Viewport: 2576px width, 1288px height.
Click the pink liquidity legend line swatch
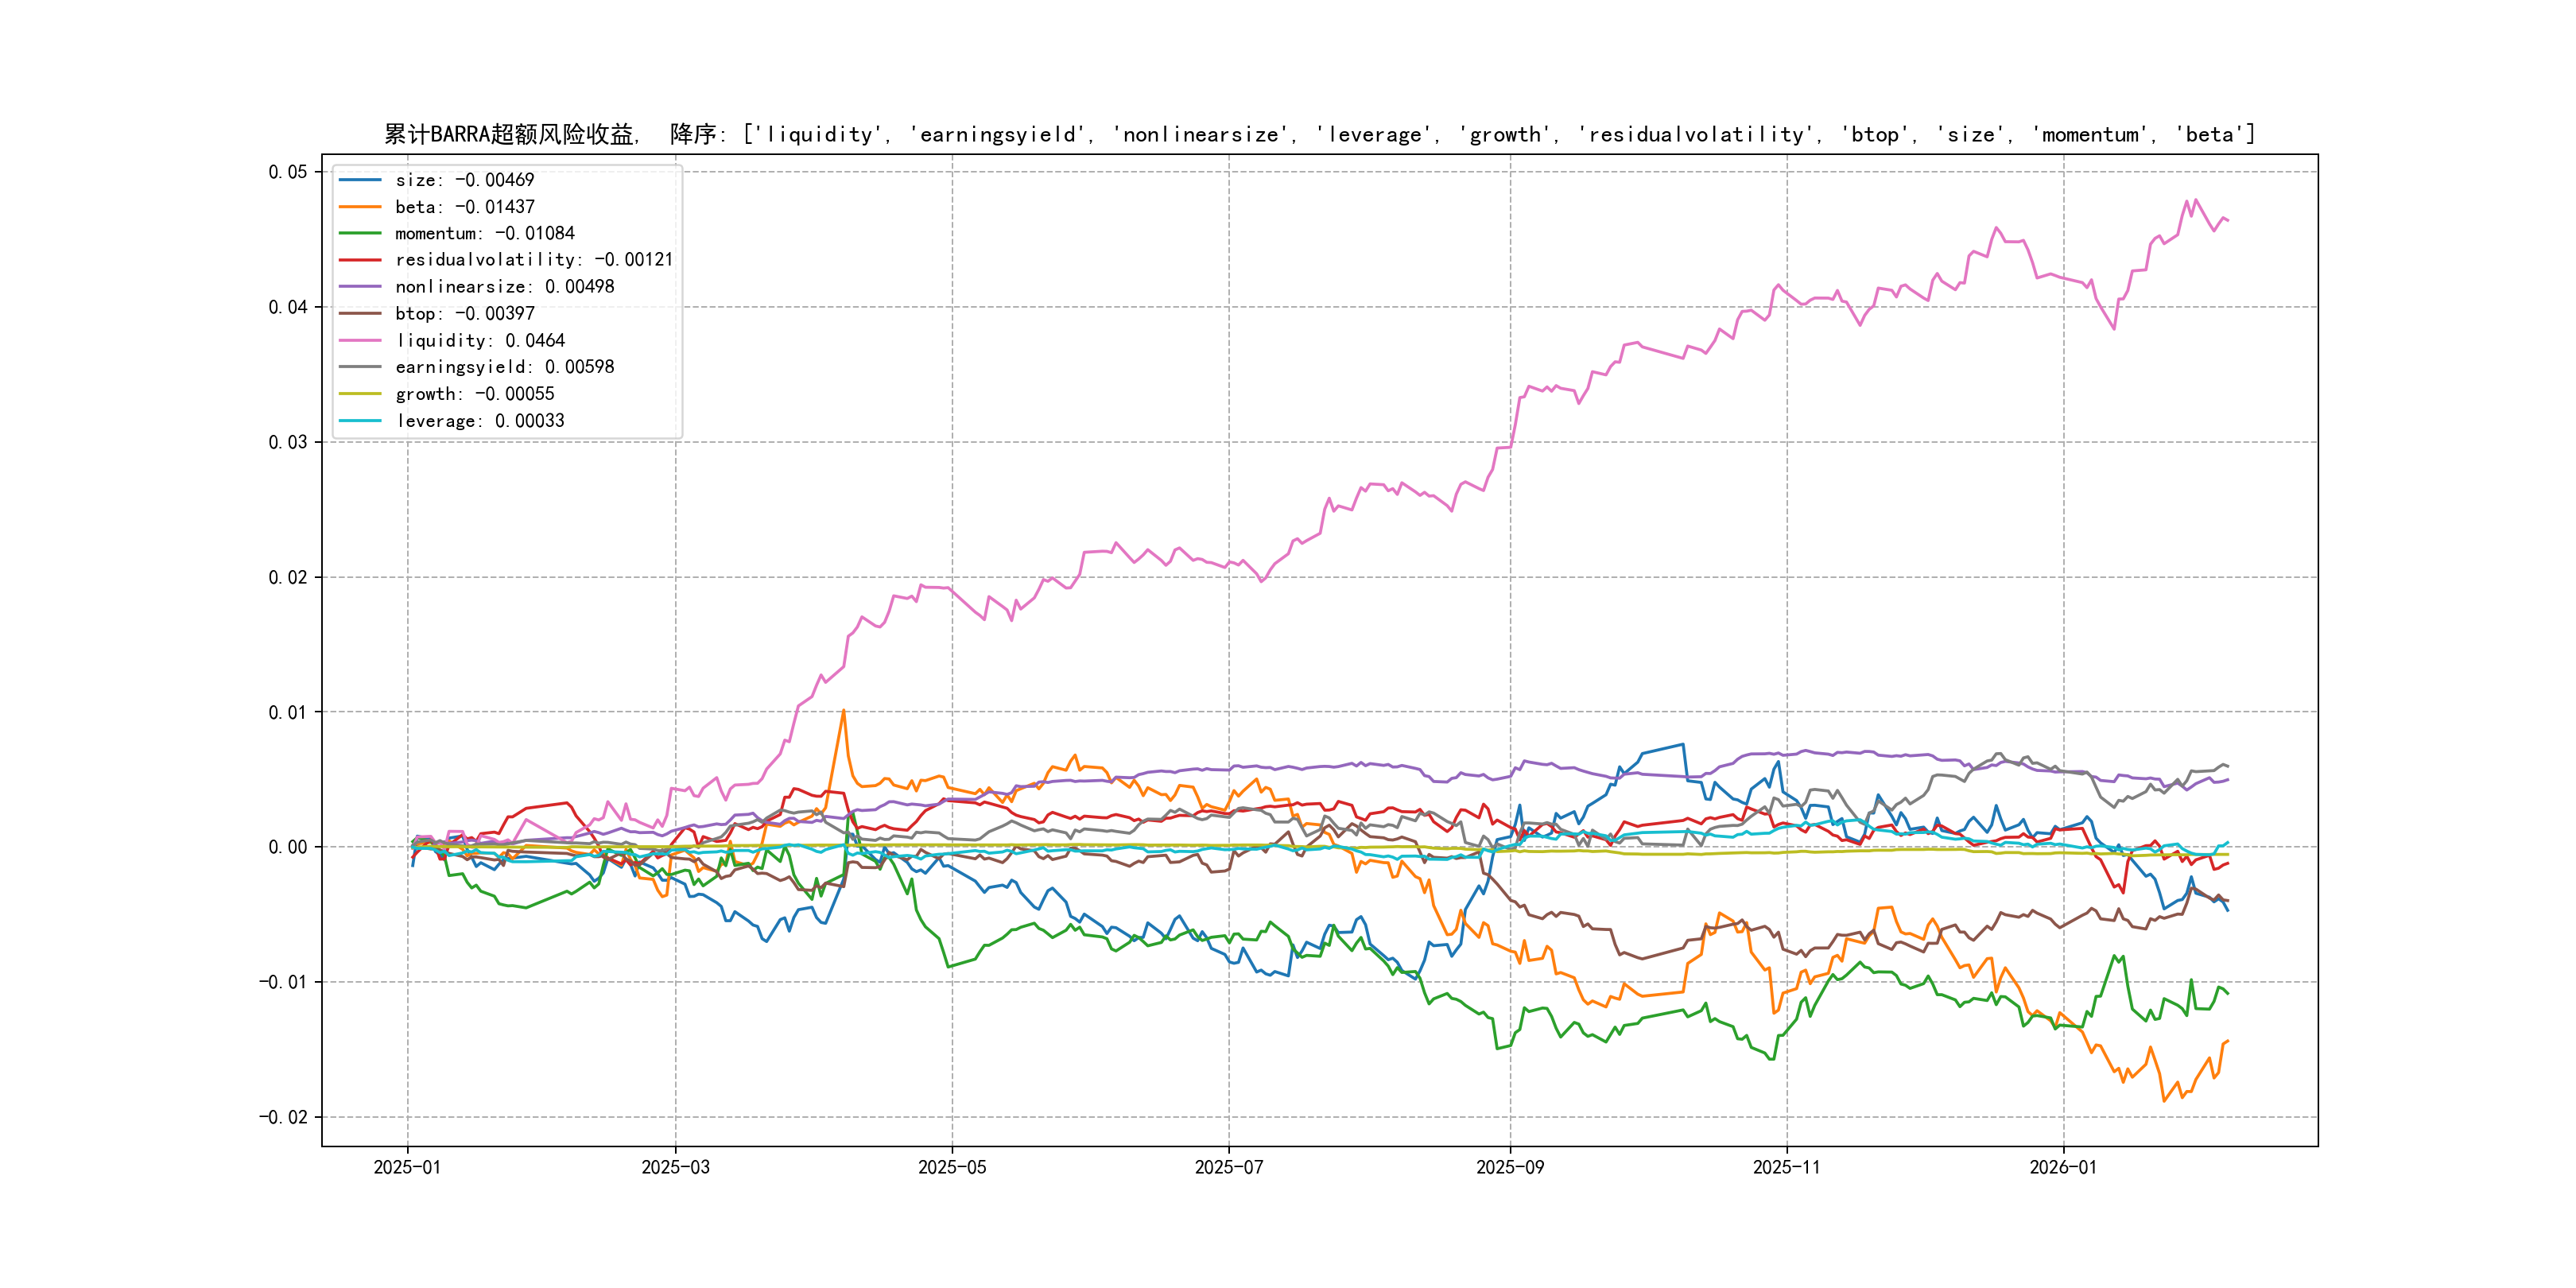click(x=360, y=341)
